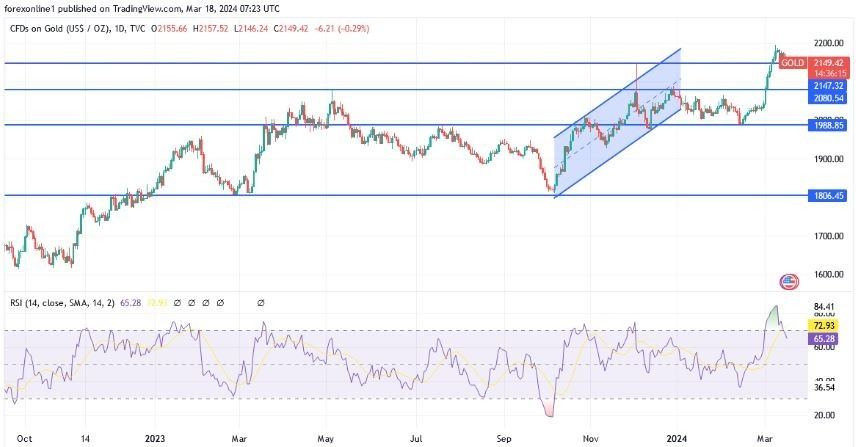Click the 1600.00 price axis label
The width and height of the screenshot is (856, 447).
pos(828,274)
